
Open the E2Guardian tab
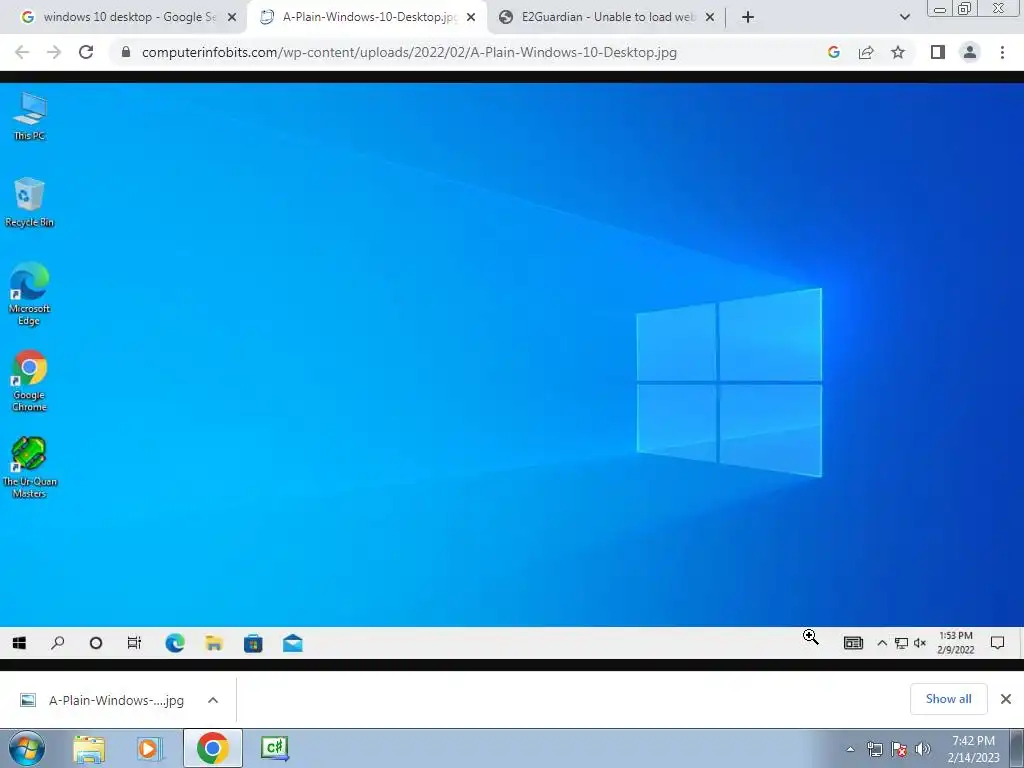click(606, 17)
